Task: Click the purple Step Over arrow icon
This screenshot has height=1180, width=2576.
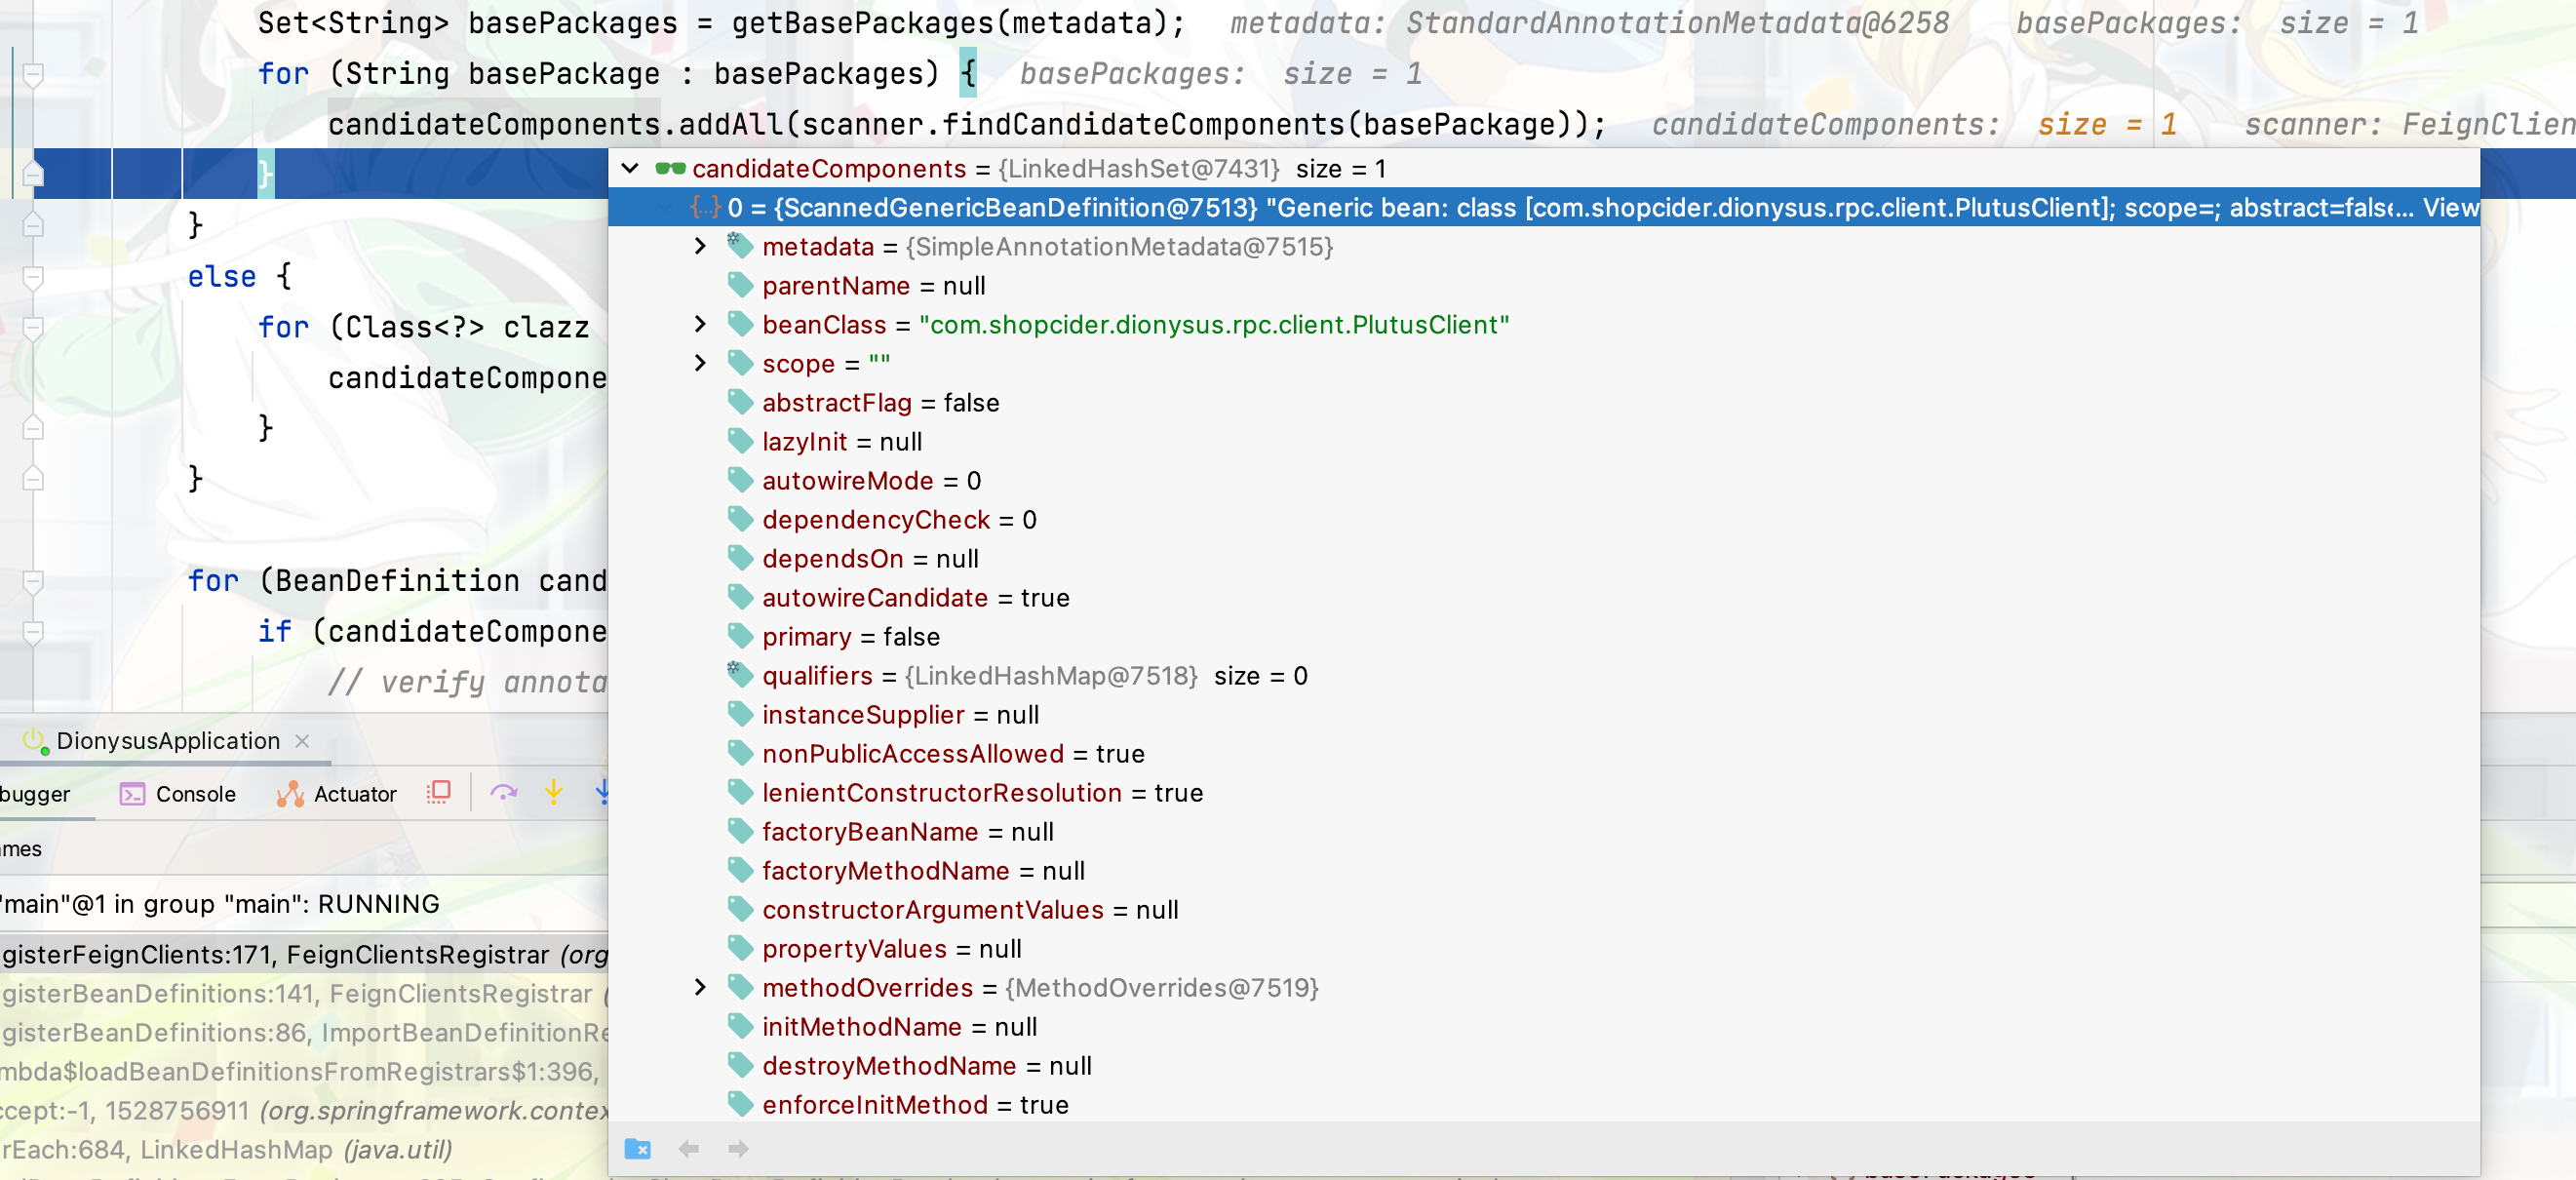Action: [x=503, y=793]
